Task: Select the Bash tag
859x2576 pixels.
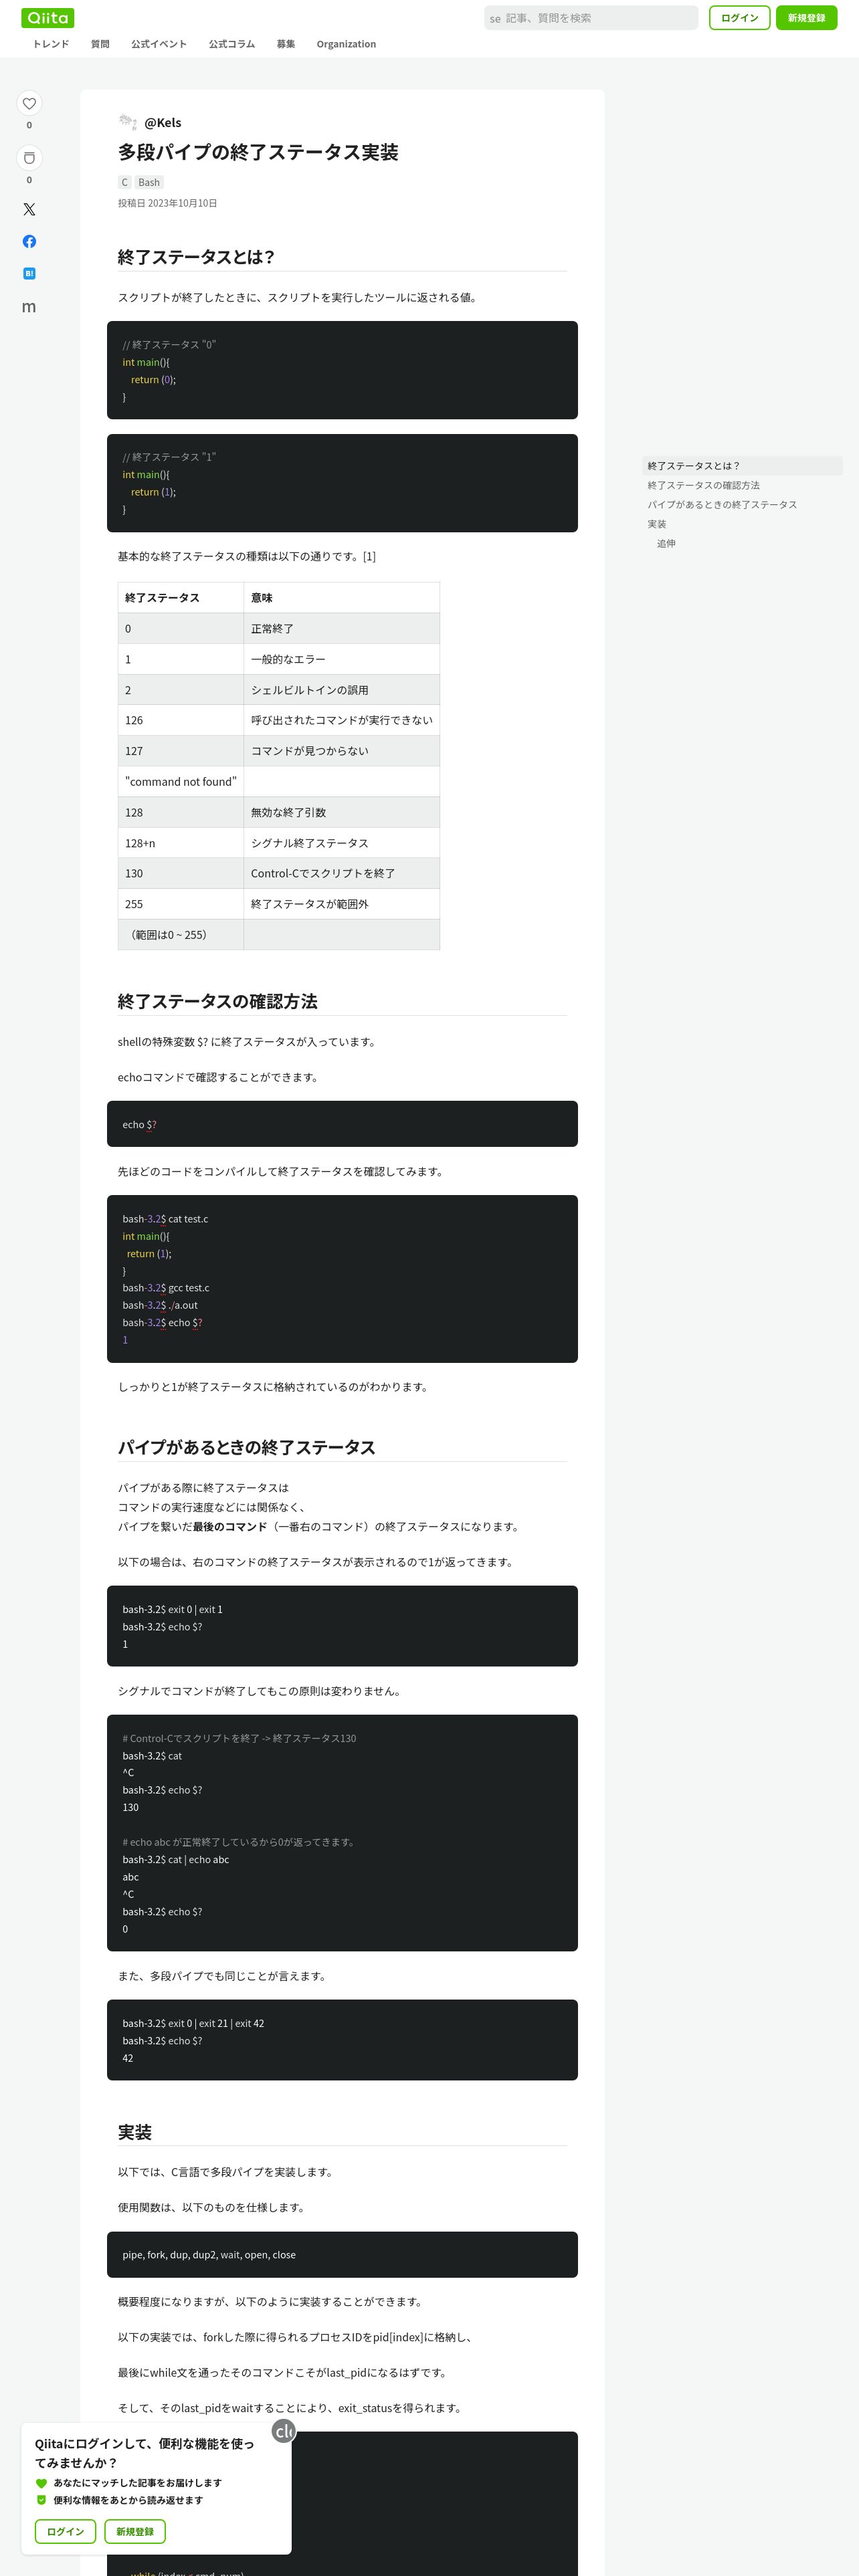Action: 149,182
